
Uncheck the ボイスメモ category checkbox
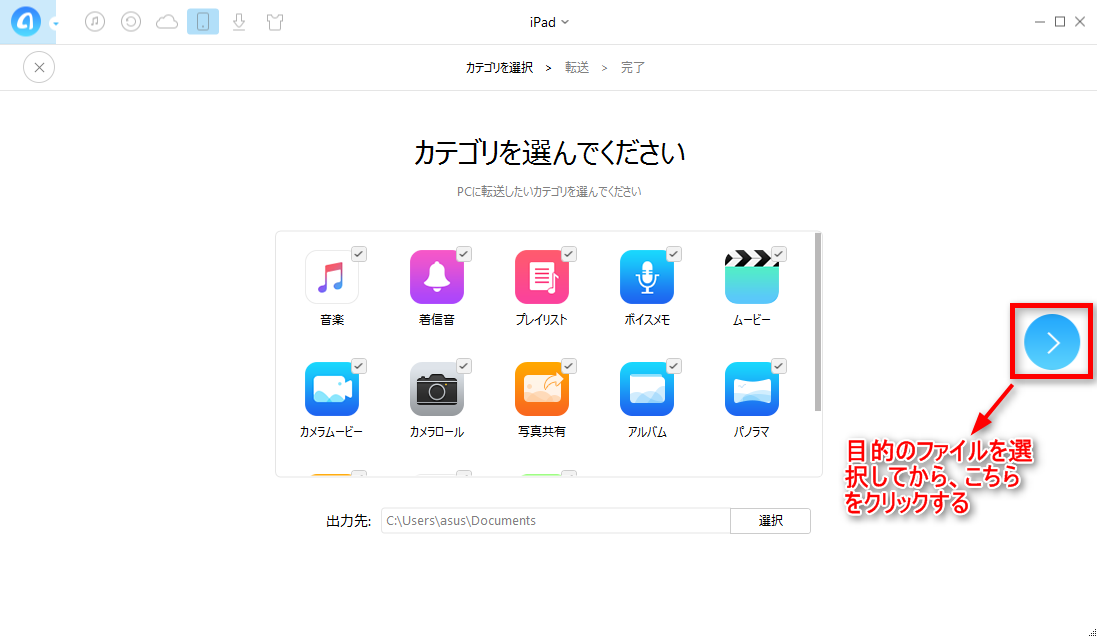(674, 254)
